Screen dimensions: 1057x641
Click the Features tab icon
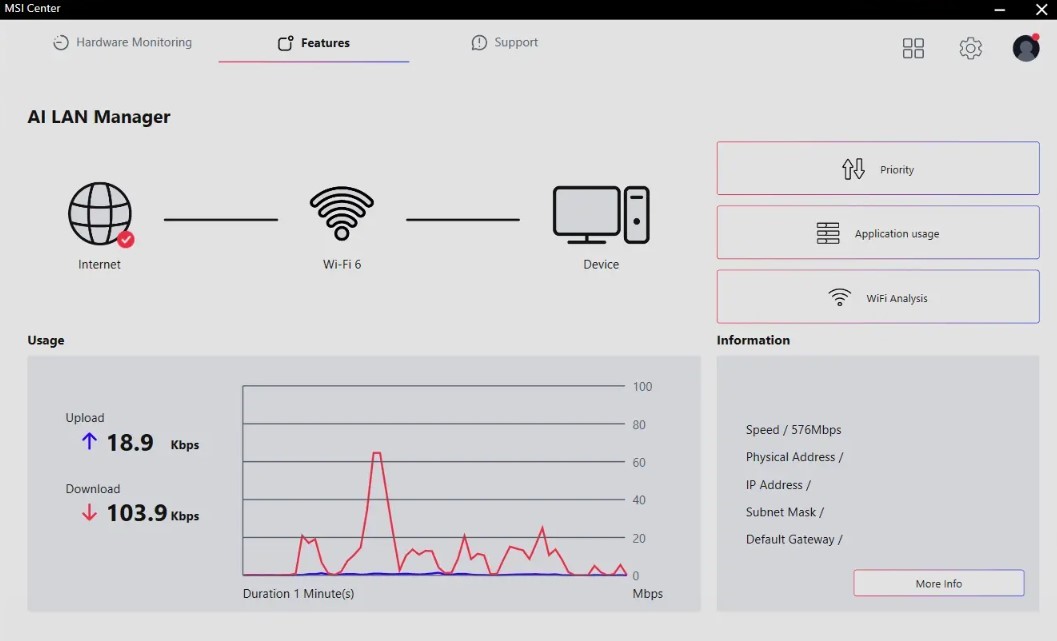[x=285, y=43]
